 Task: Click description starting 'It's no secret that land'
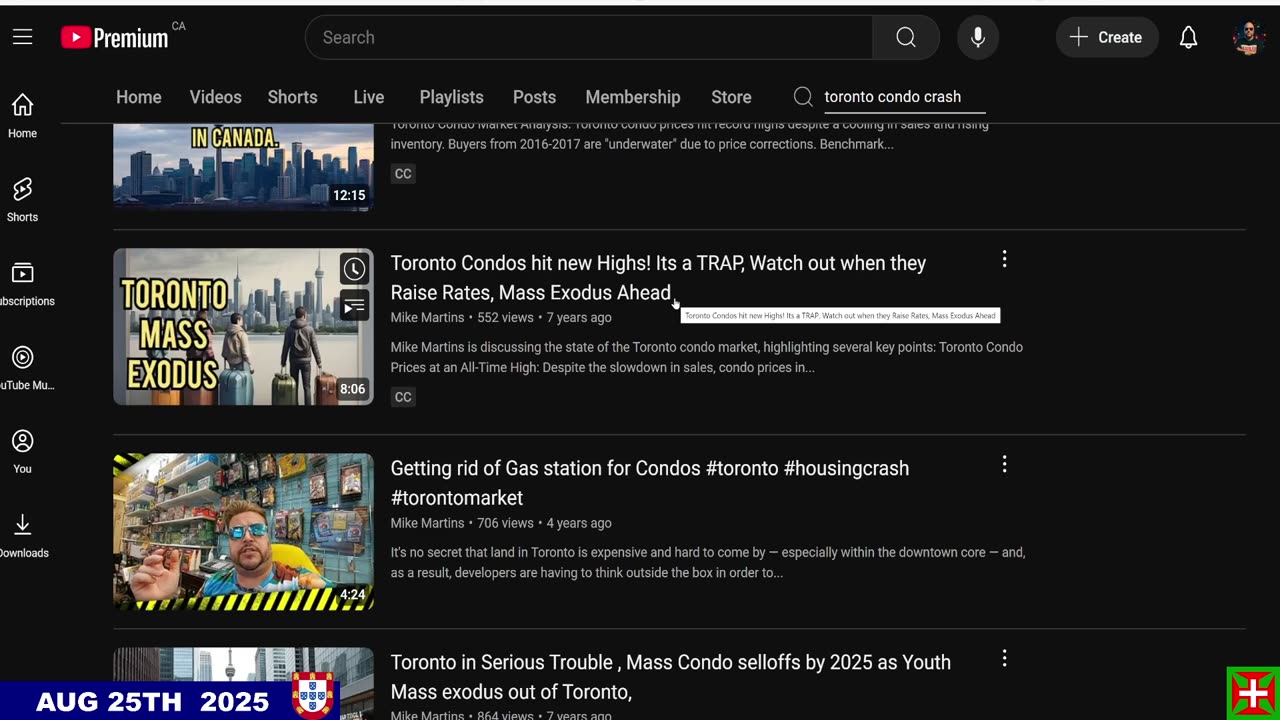[708, 563]
